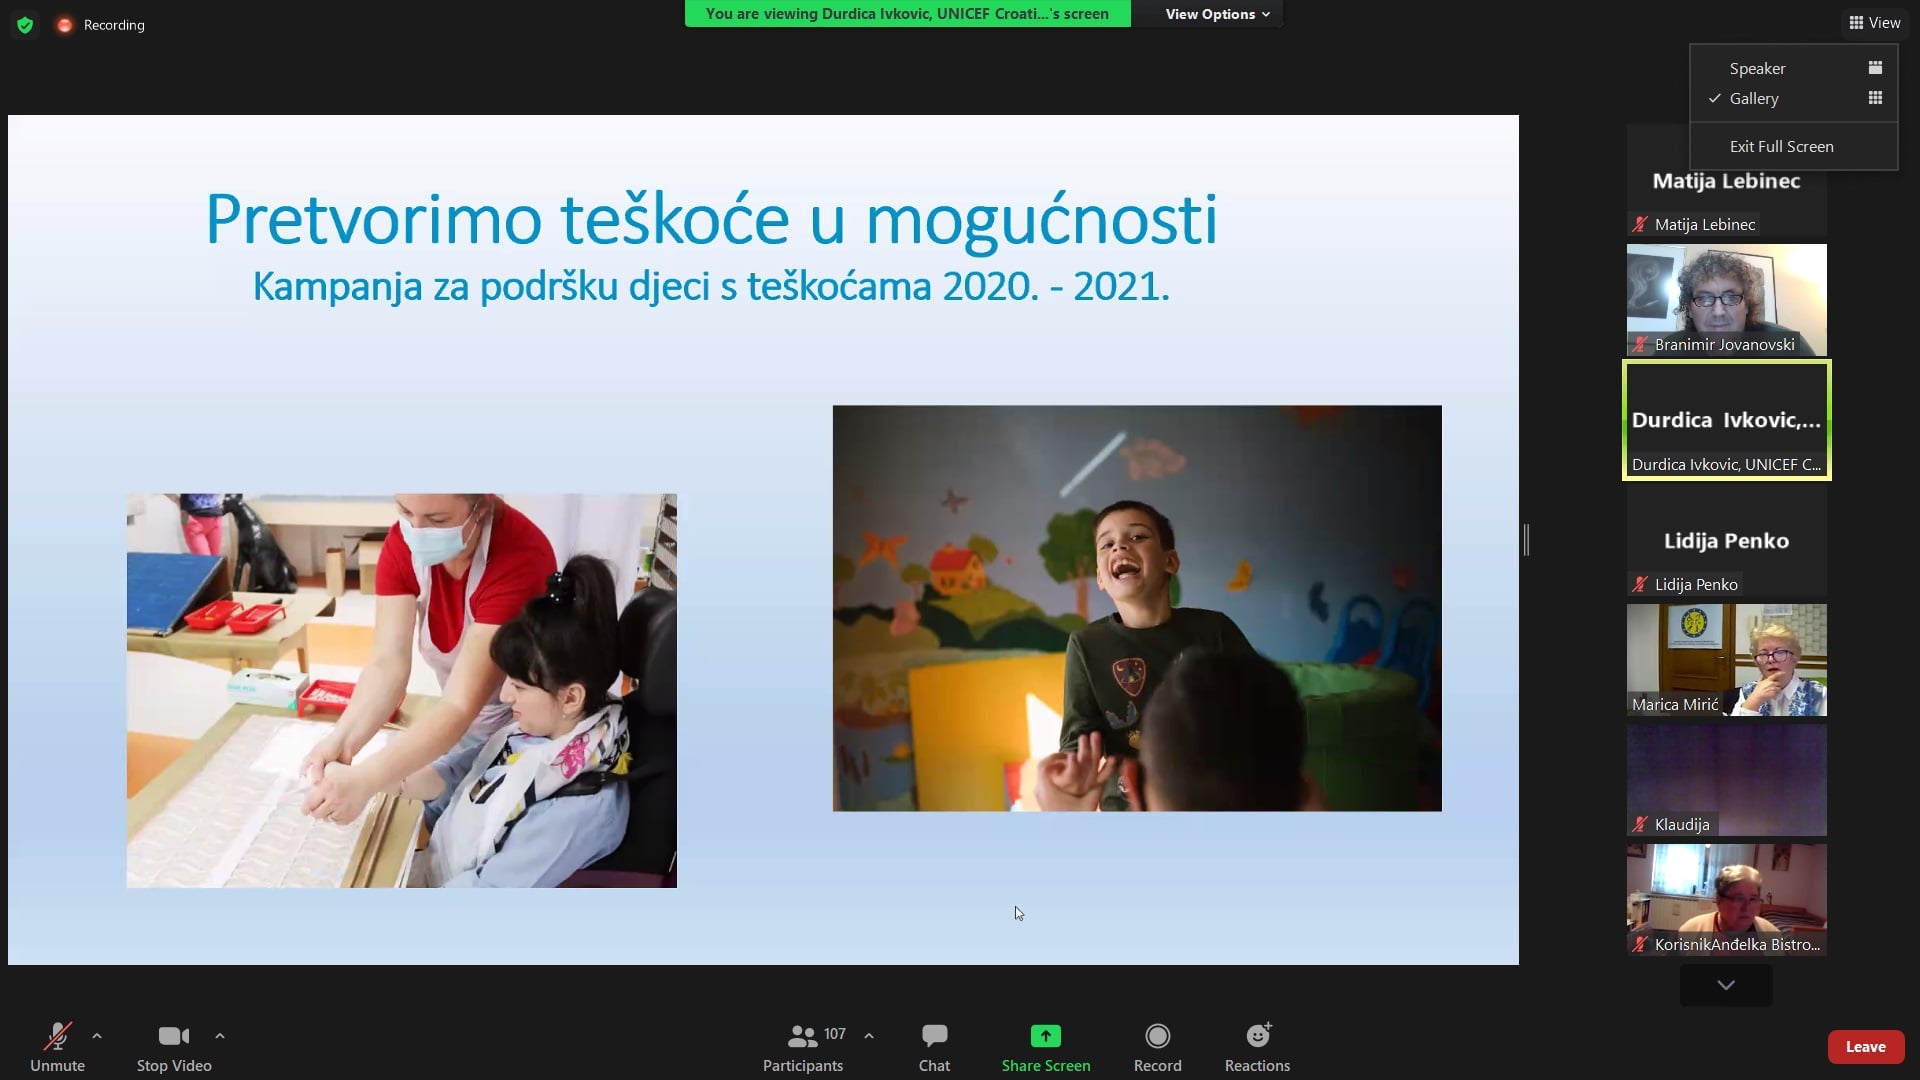Select Branimir Jovanovski video tile
Screen dimensions: 1920x1080
point(1726,300)
